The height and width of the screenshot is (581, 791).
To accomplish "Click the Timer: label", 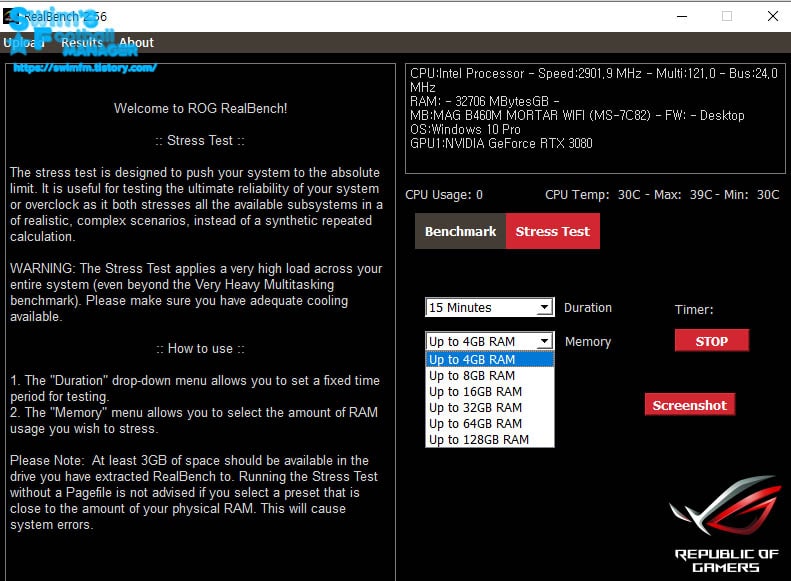I will click(694, 310).
